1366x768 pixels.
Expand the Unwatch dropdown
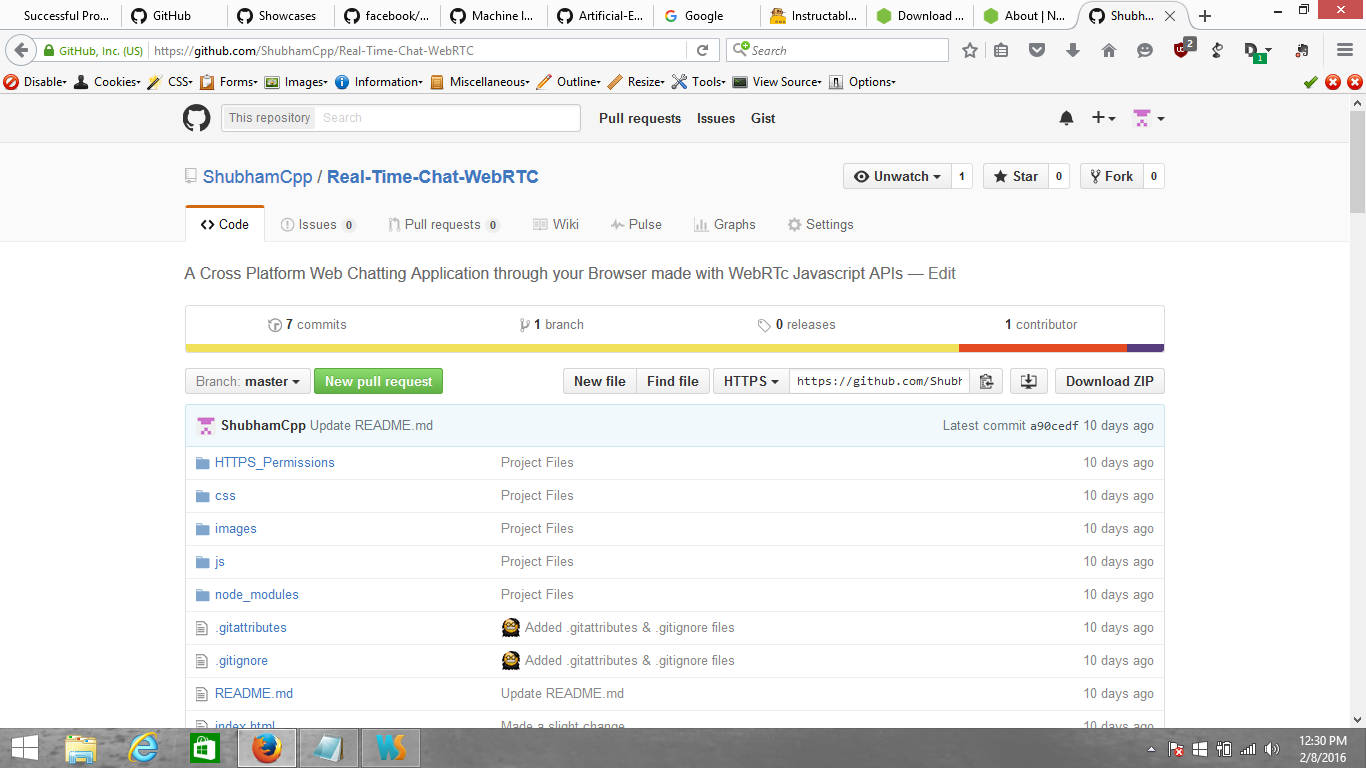[897, 176]
